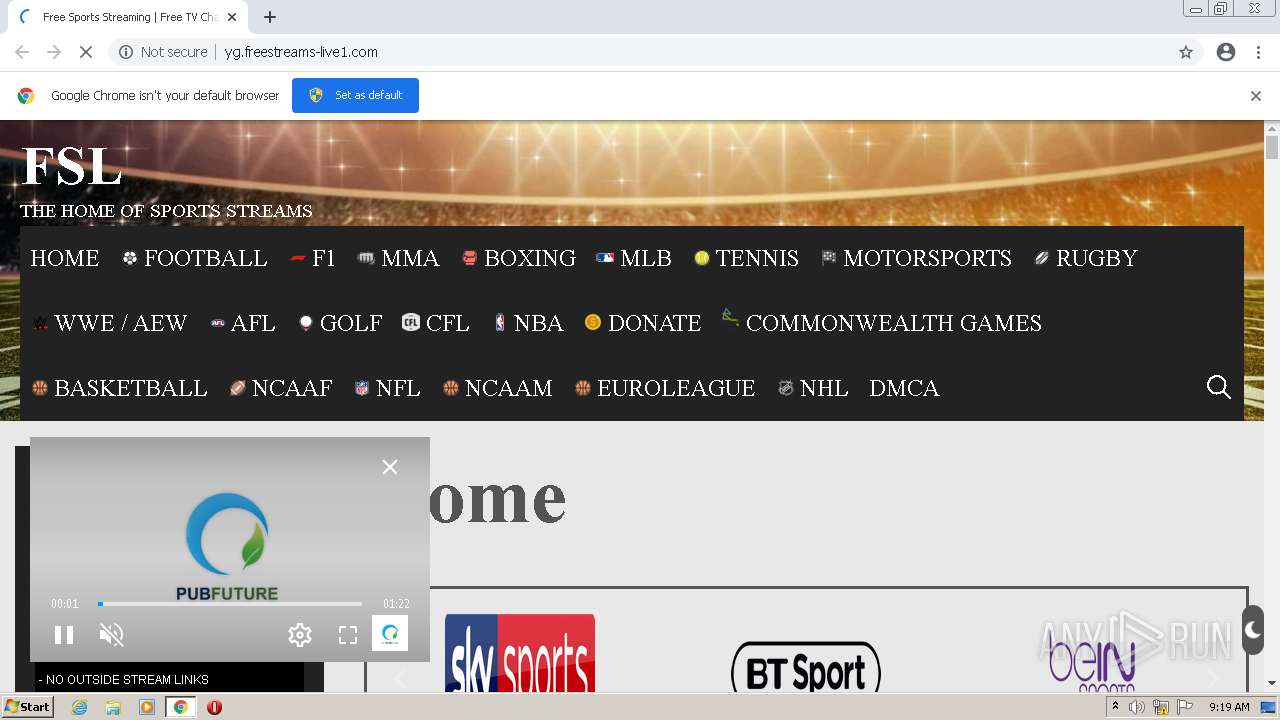Image resolution: width=1280 pixels, height=720 pixels.
Task: Open Action Center flag tray icon
Action: [1185, 707]
